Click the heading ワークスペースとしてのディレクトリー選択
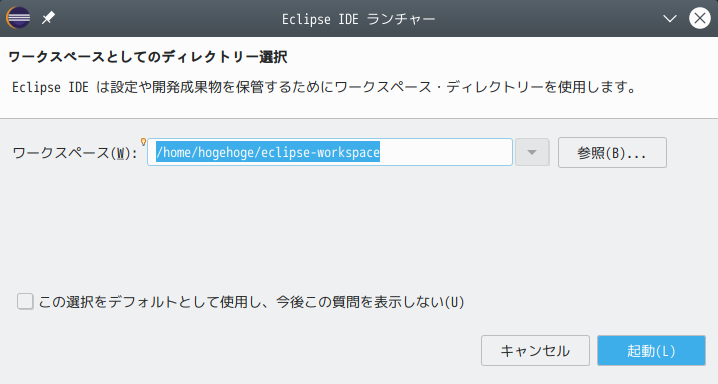Viewport: 718px width, 384px height. [147, 57]
